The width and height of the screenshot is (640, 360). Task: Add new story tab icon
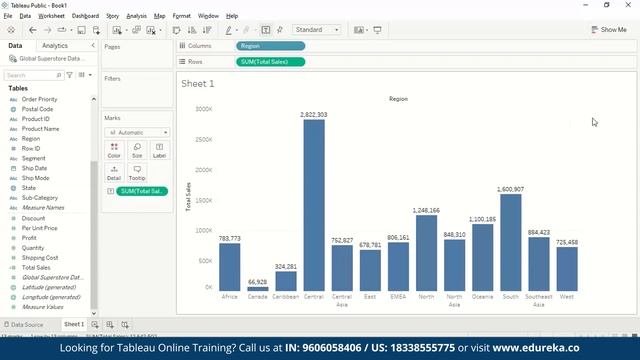tap(125, 324)
